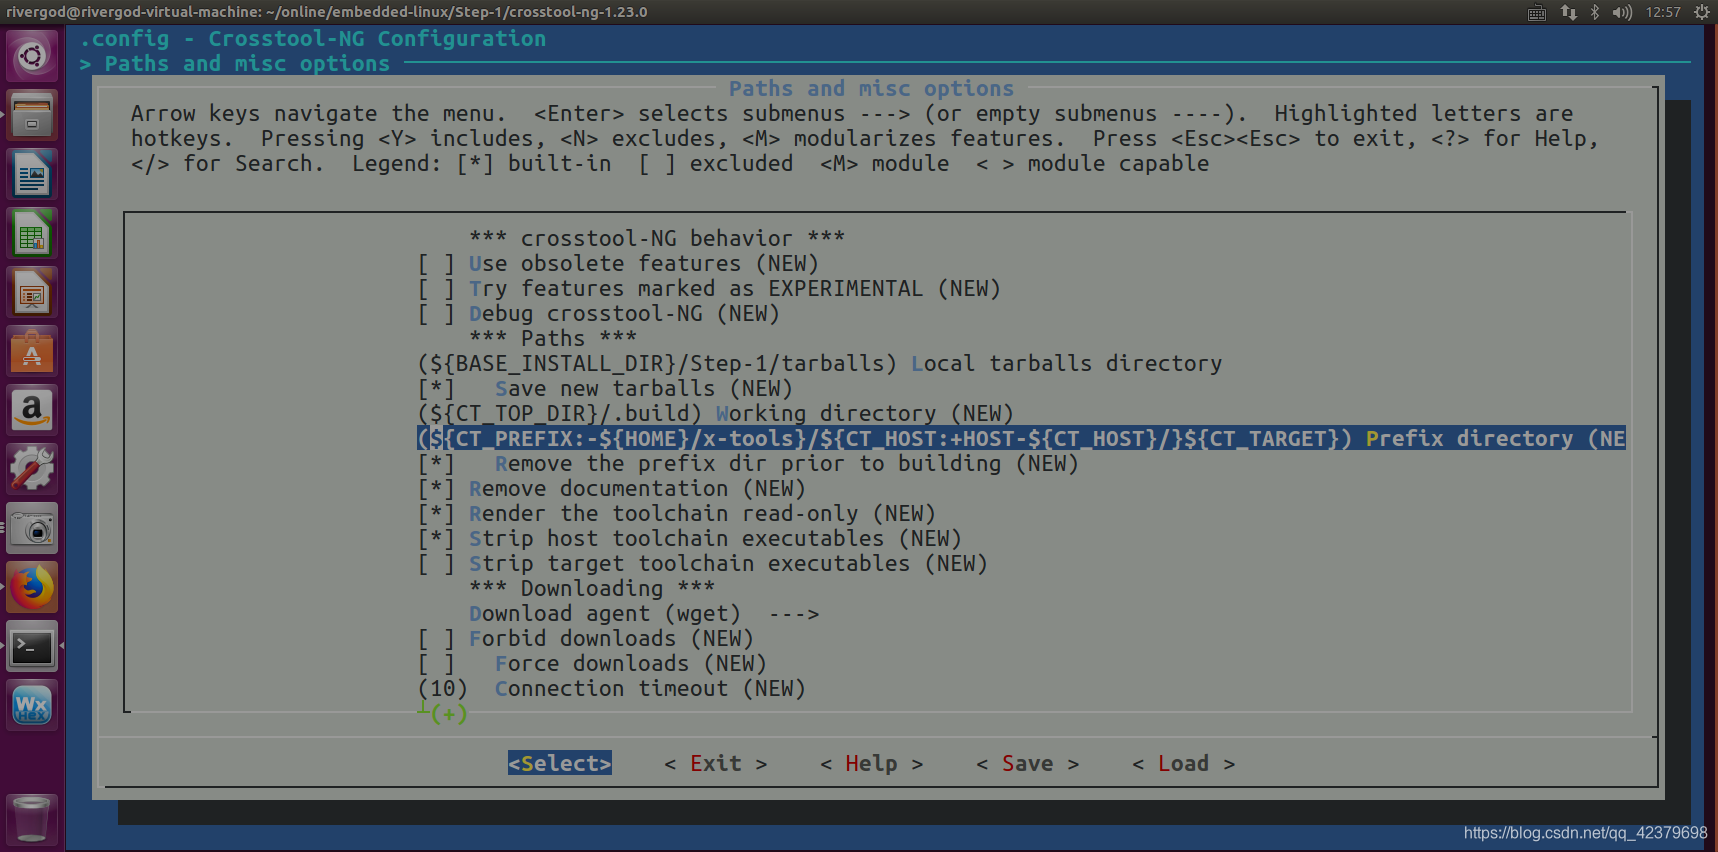Launch LibreOffice Writer from the dock

pyautogui.click(x=32, y=175)
